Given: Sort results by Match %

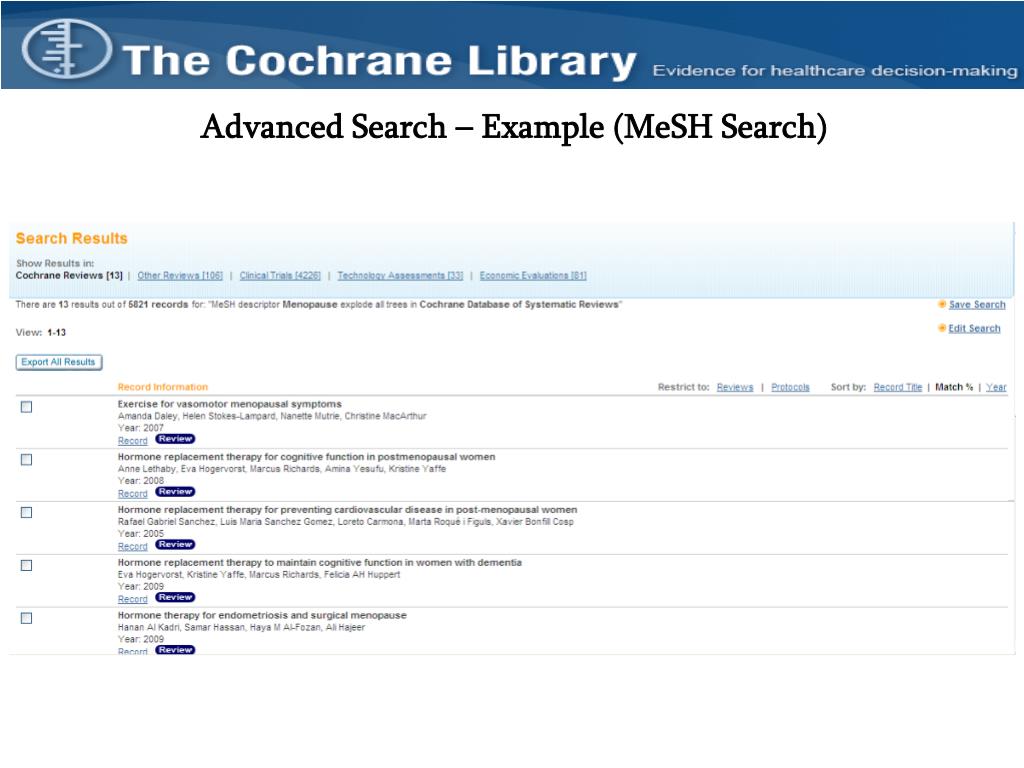Looking at the screenshot, I should (x=954, y=387).
